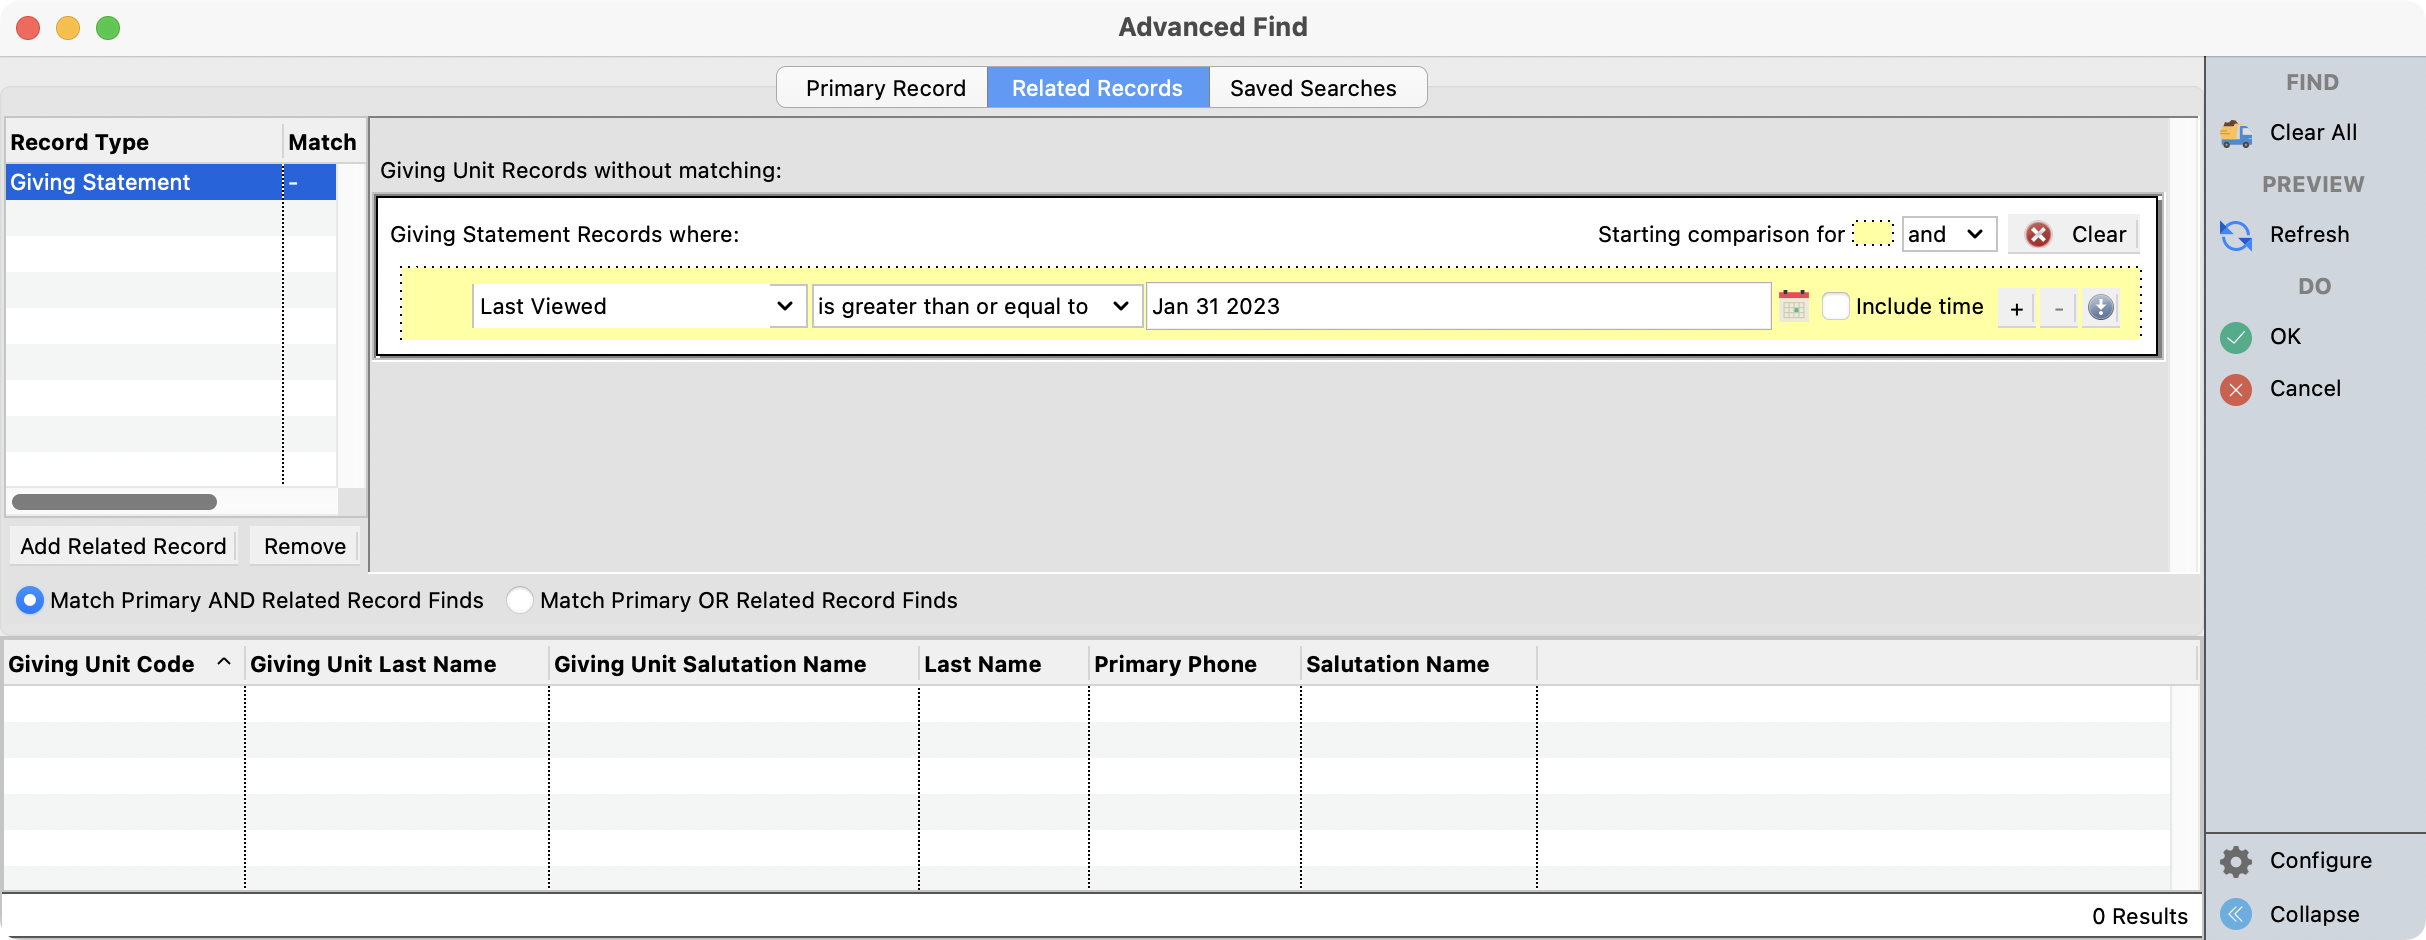
Task: Click the Collapse arrows icon
Action: (2236, 914)
